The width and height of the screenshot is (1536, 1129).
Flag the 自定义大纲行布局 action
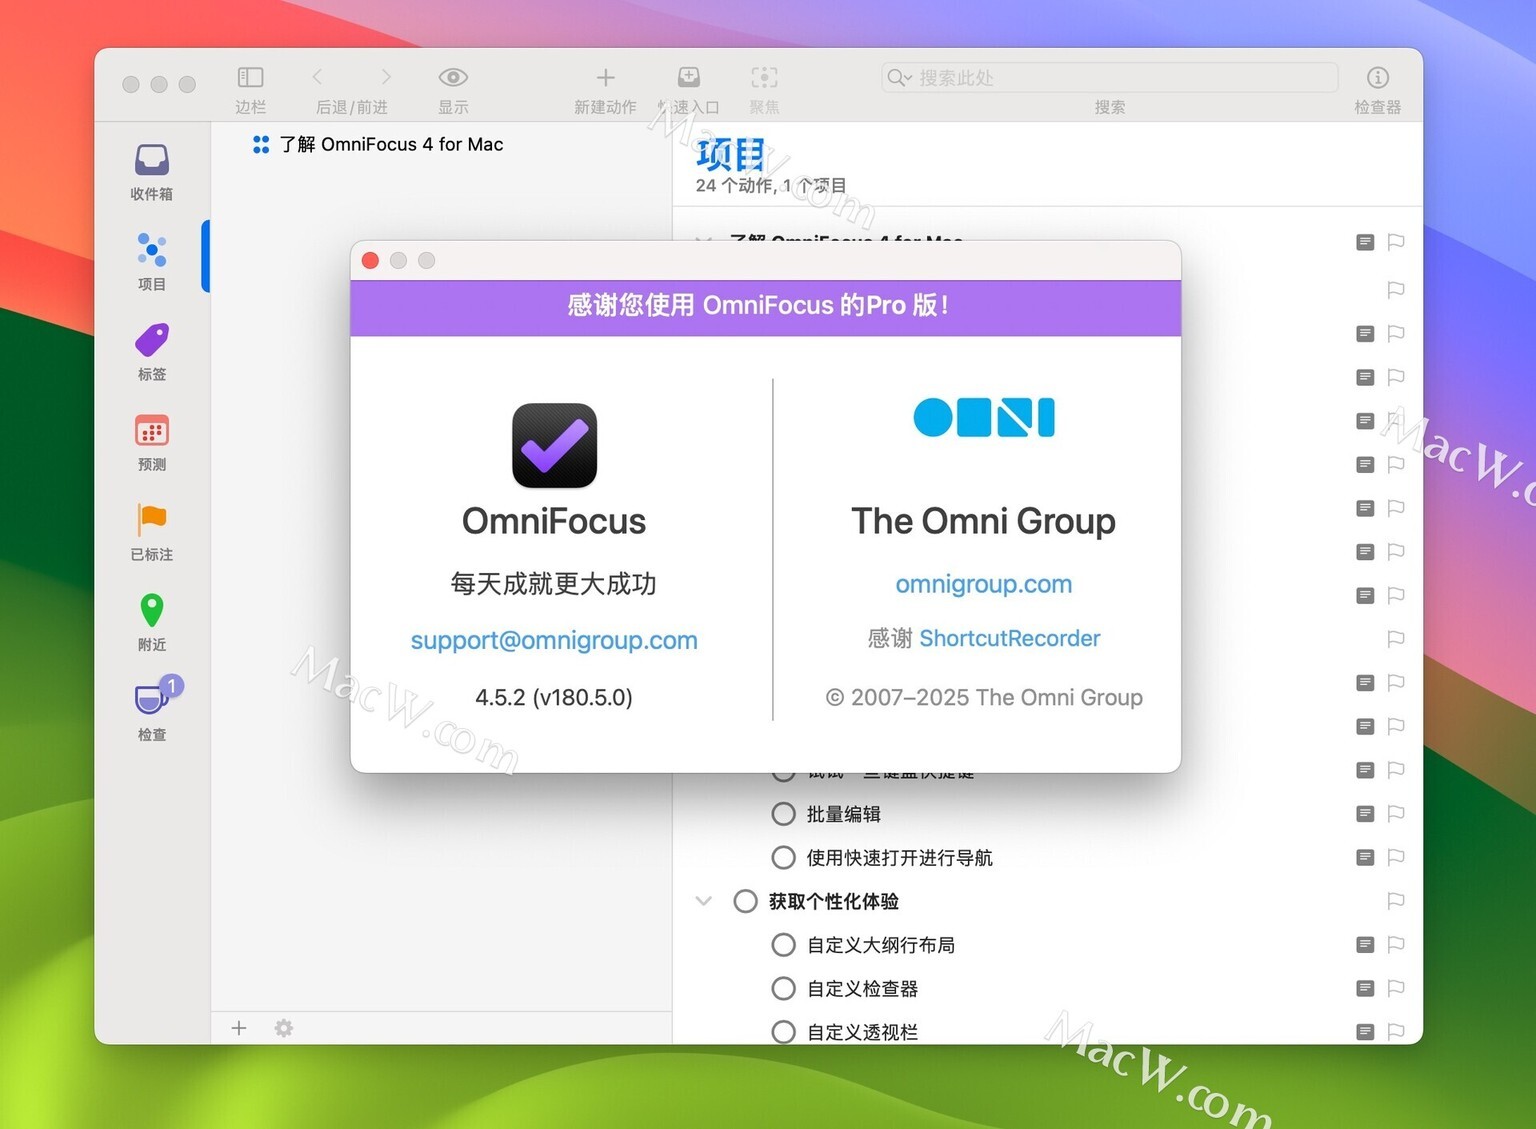click(x=1396, y=944)
